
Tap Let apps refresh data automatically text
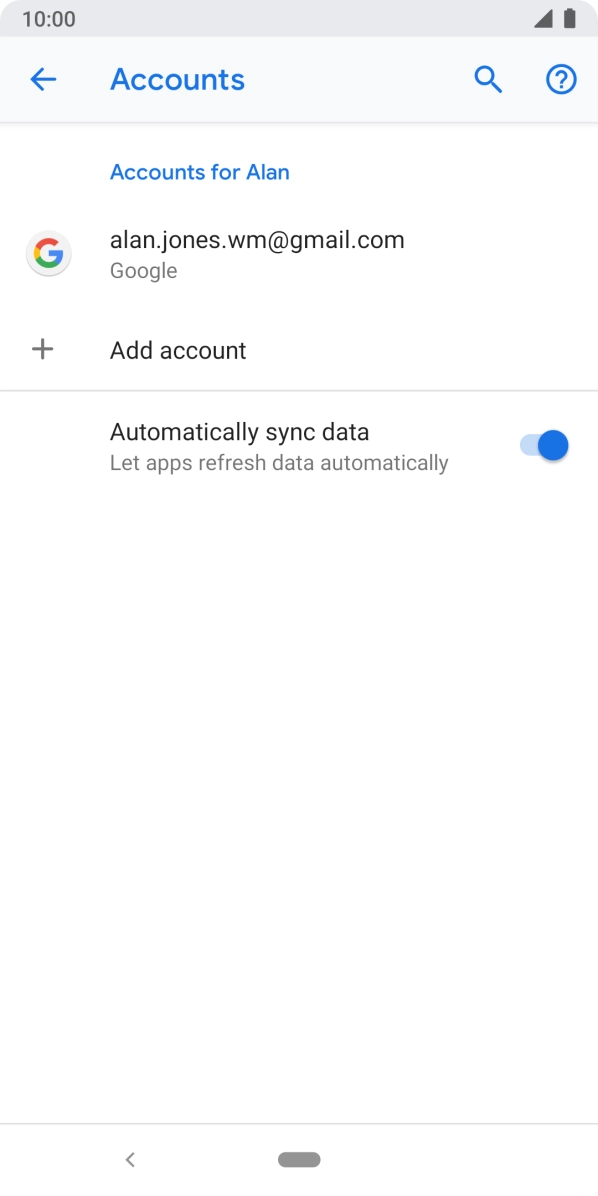(279, 463)
